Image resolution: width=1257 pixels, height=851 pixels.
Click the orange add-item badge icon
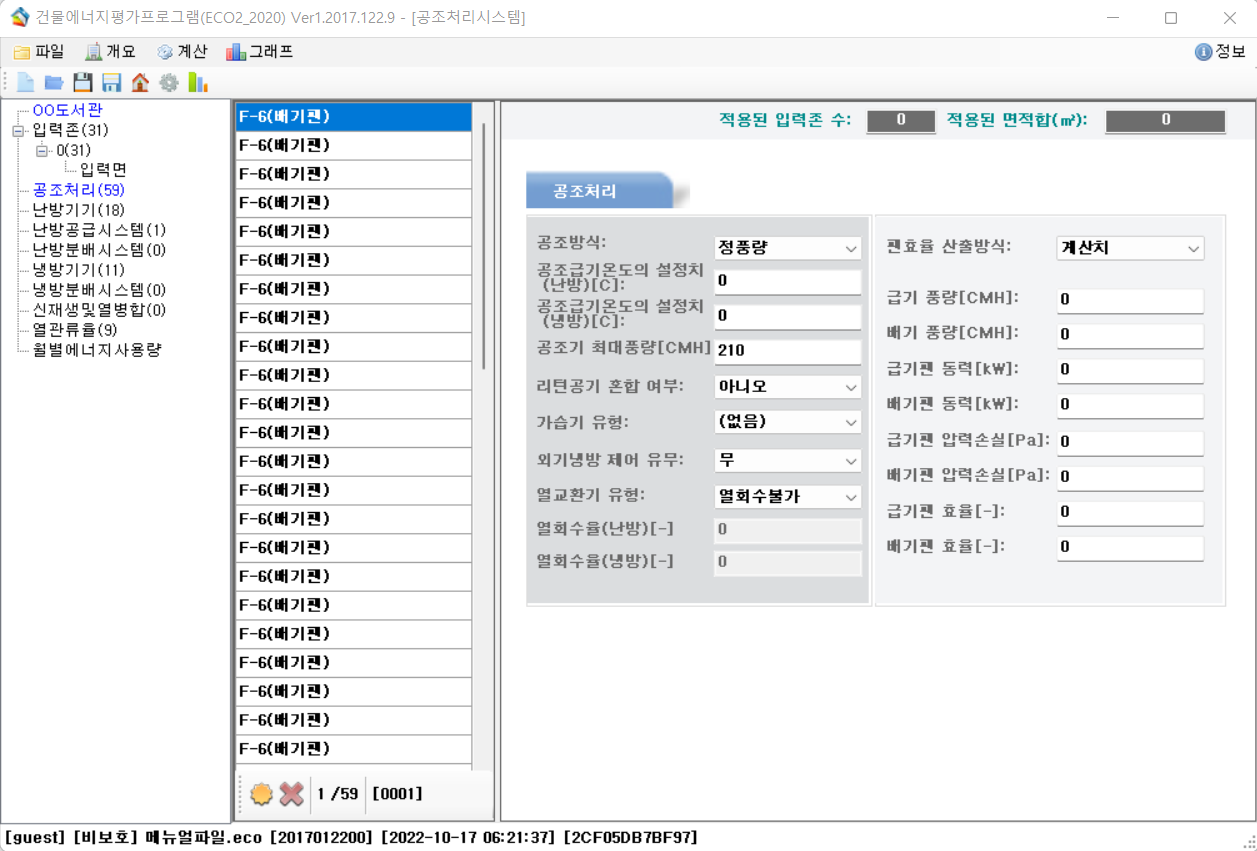pyautogui.click(x=261, y=794)
